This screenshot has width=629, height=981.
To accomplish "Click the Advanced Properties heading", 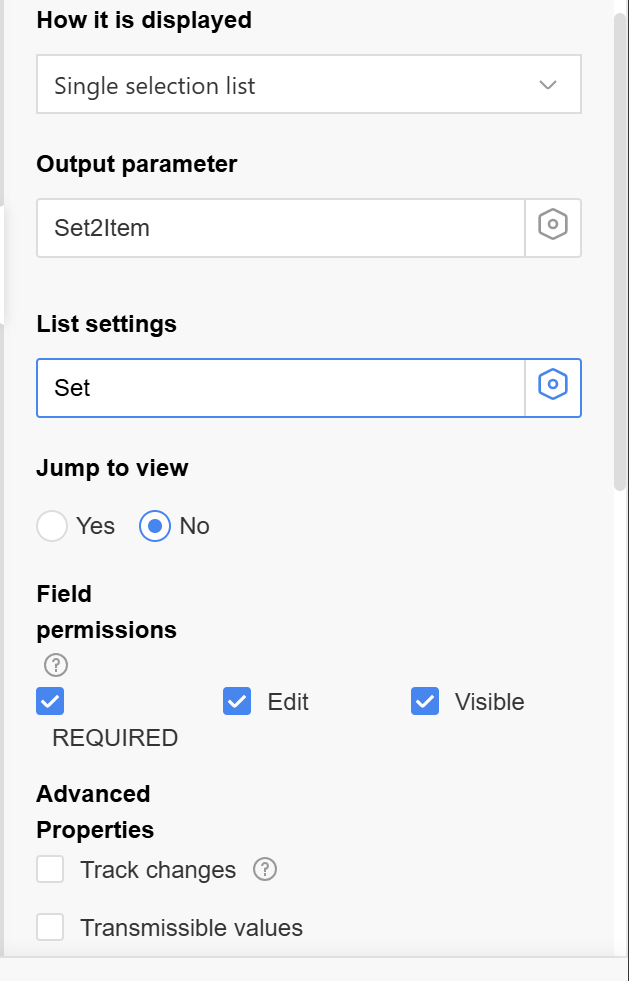I will (x=94, y=811).
